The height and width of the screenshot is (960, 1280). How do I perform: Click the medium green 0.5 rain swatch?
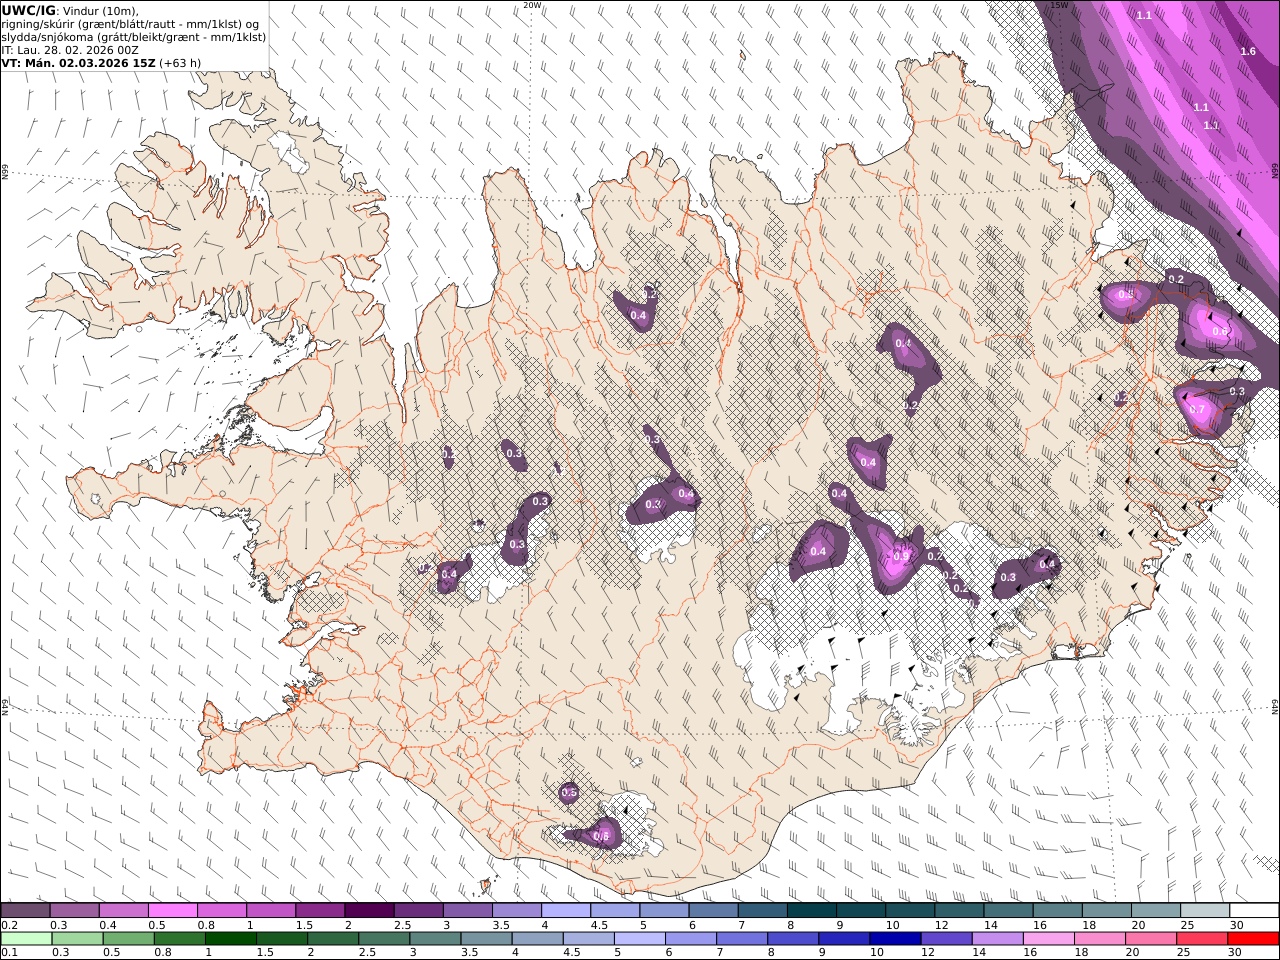[x=129, y=939]
